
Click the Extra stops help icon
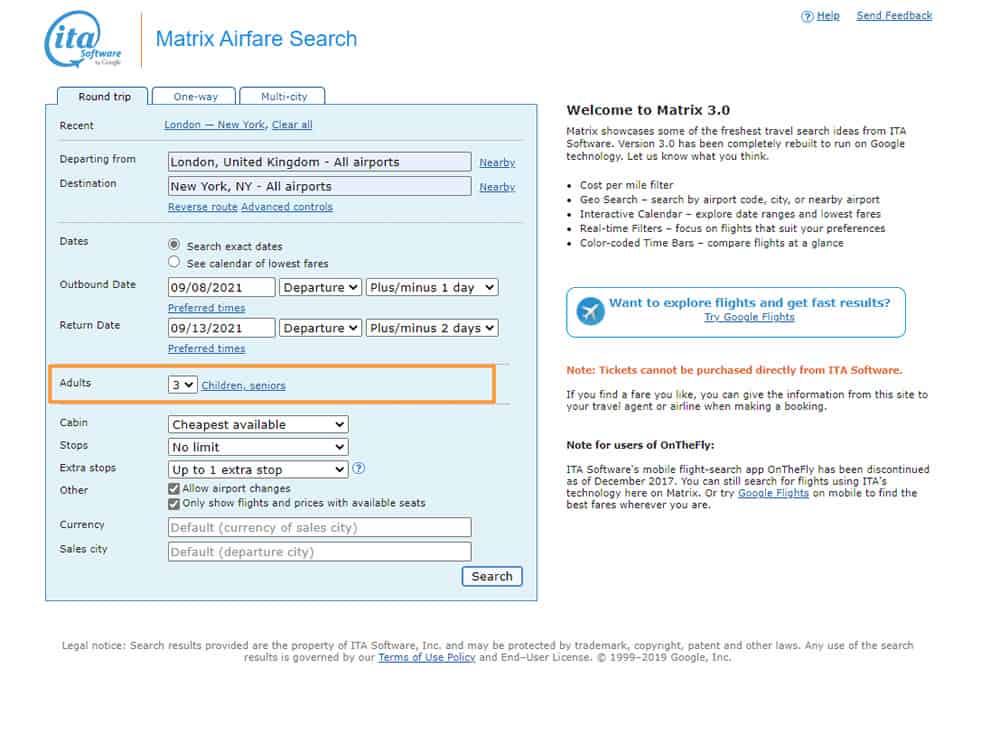click(x=359, y=468)
